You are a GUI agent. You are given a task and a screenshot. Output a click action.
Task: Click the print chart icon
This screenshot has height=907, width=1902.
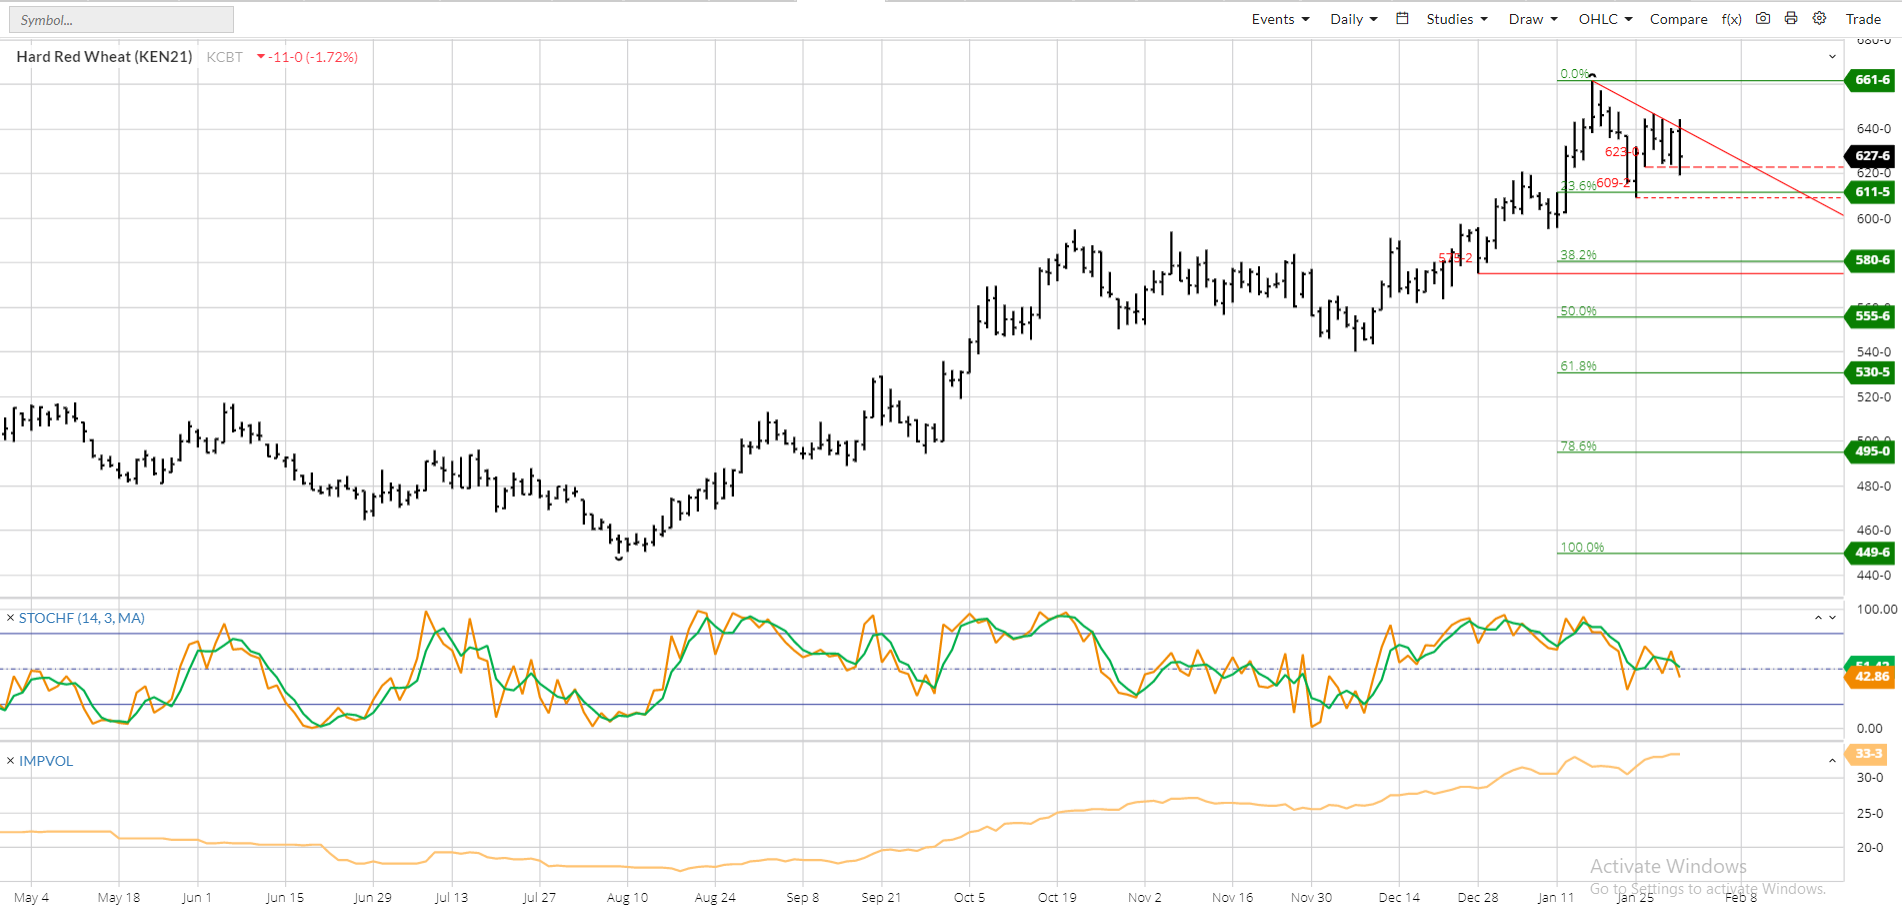pos(1790,18)
